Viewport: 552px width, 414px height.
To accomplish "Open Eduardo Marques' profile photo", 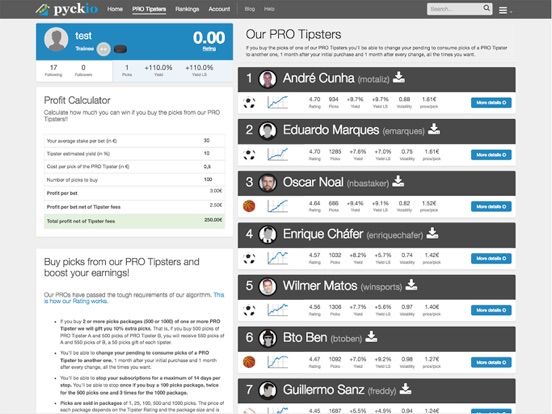I will click(268, 131).
